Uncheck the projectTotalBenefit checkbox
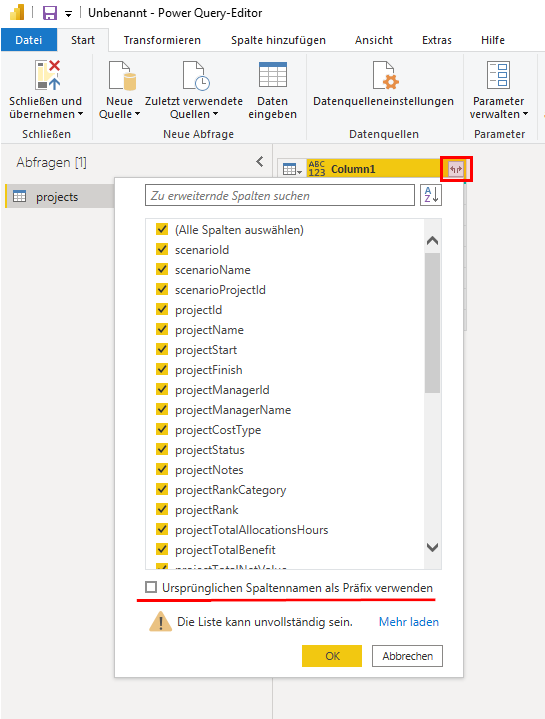 pyautogui.click(x=162, y=549)
